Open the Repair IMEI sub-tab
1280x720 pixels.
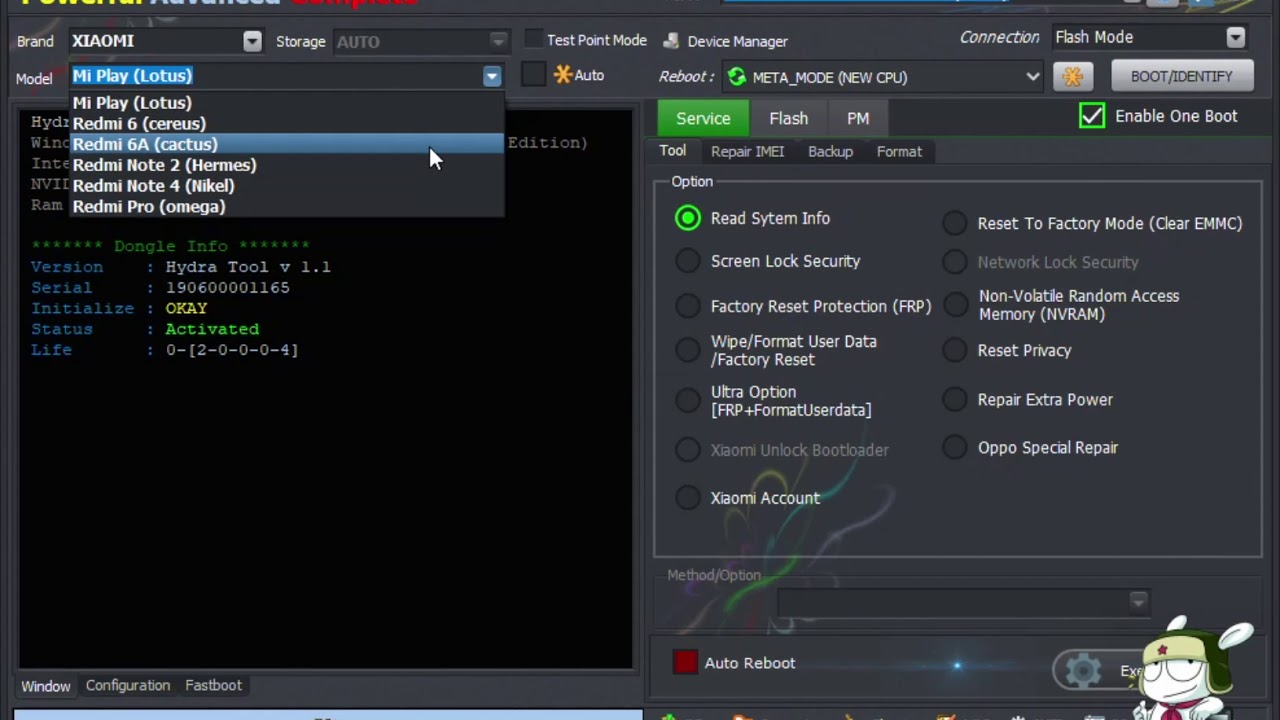pos(747,152)
